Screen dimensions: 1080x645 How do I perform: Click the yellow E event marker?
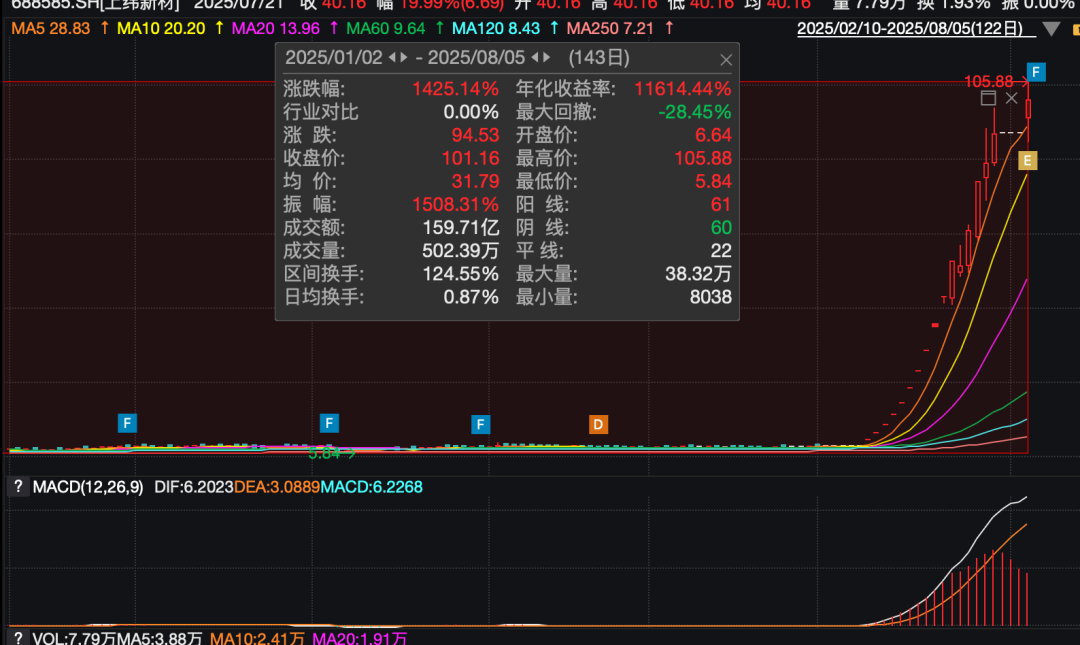pyautogui.click(x=1027, y=160)
